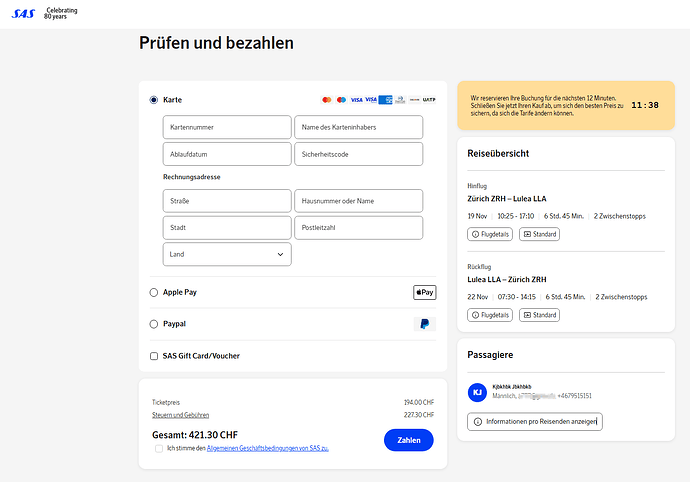The width and height of the screenshot is (690, 482).
Task: Click Informationen pro Reisenden anzeigen
Action: click(535, 422)
